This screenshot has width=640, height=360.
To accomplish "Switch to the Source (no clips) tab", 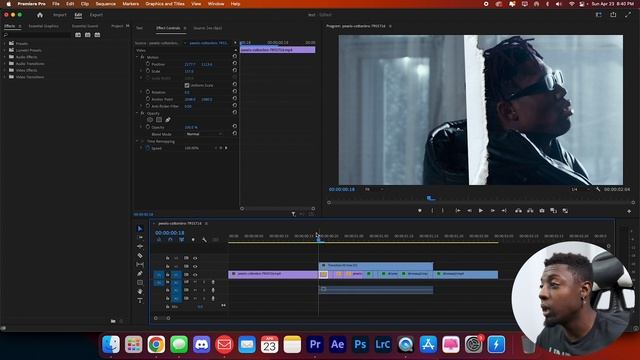I will click(x=208, y=28).
